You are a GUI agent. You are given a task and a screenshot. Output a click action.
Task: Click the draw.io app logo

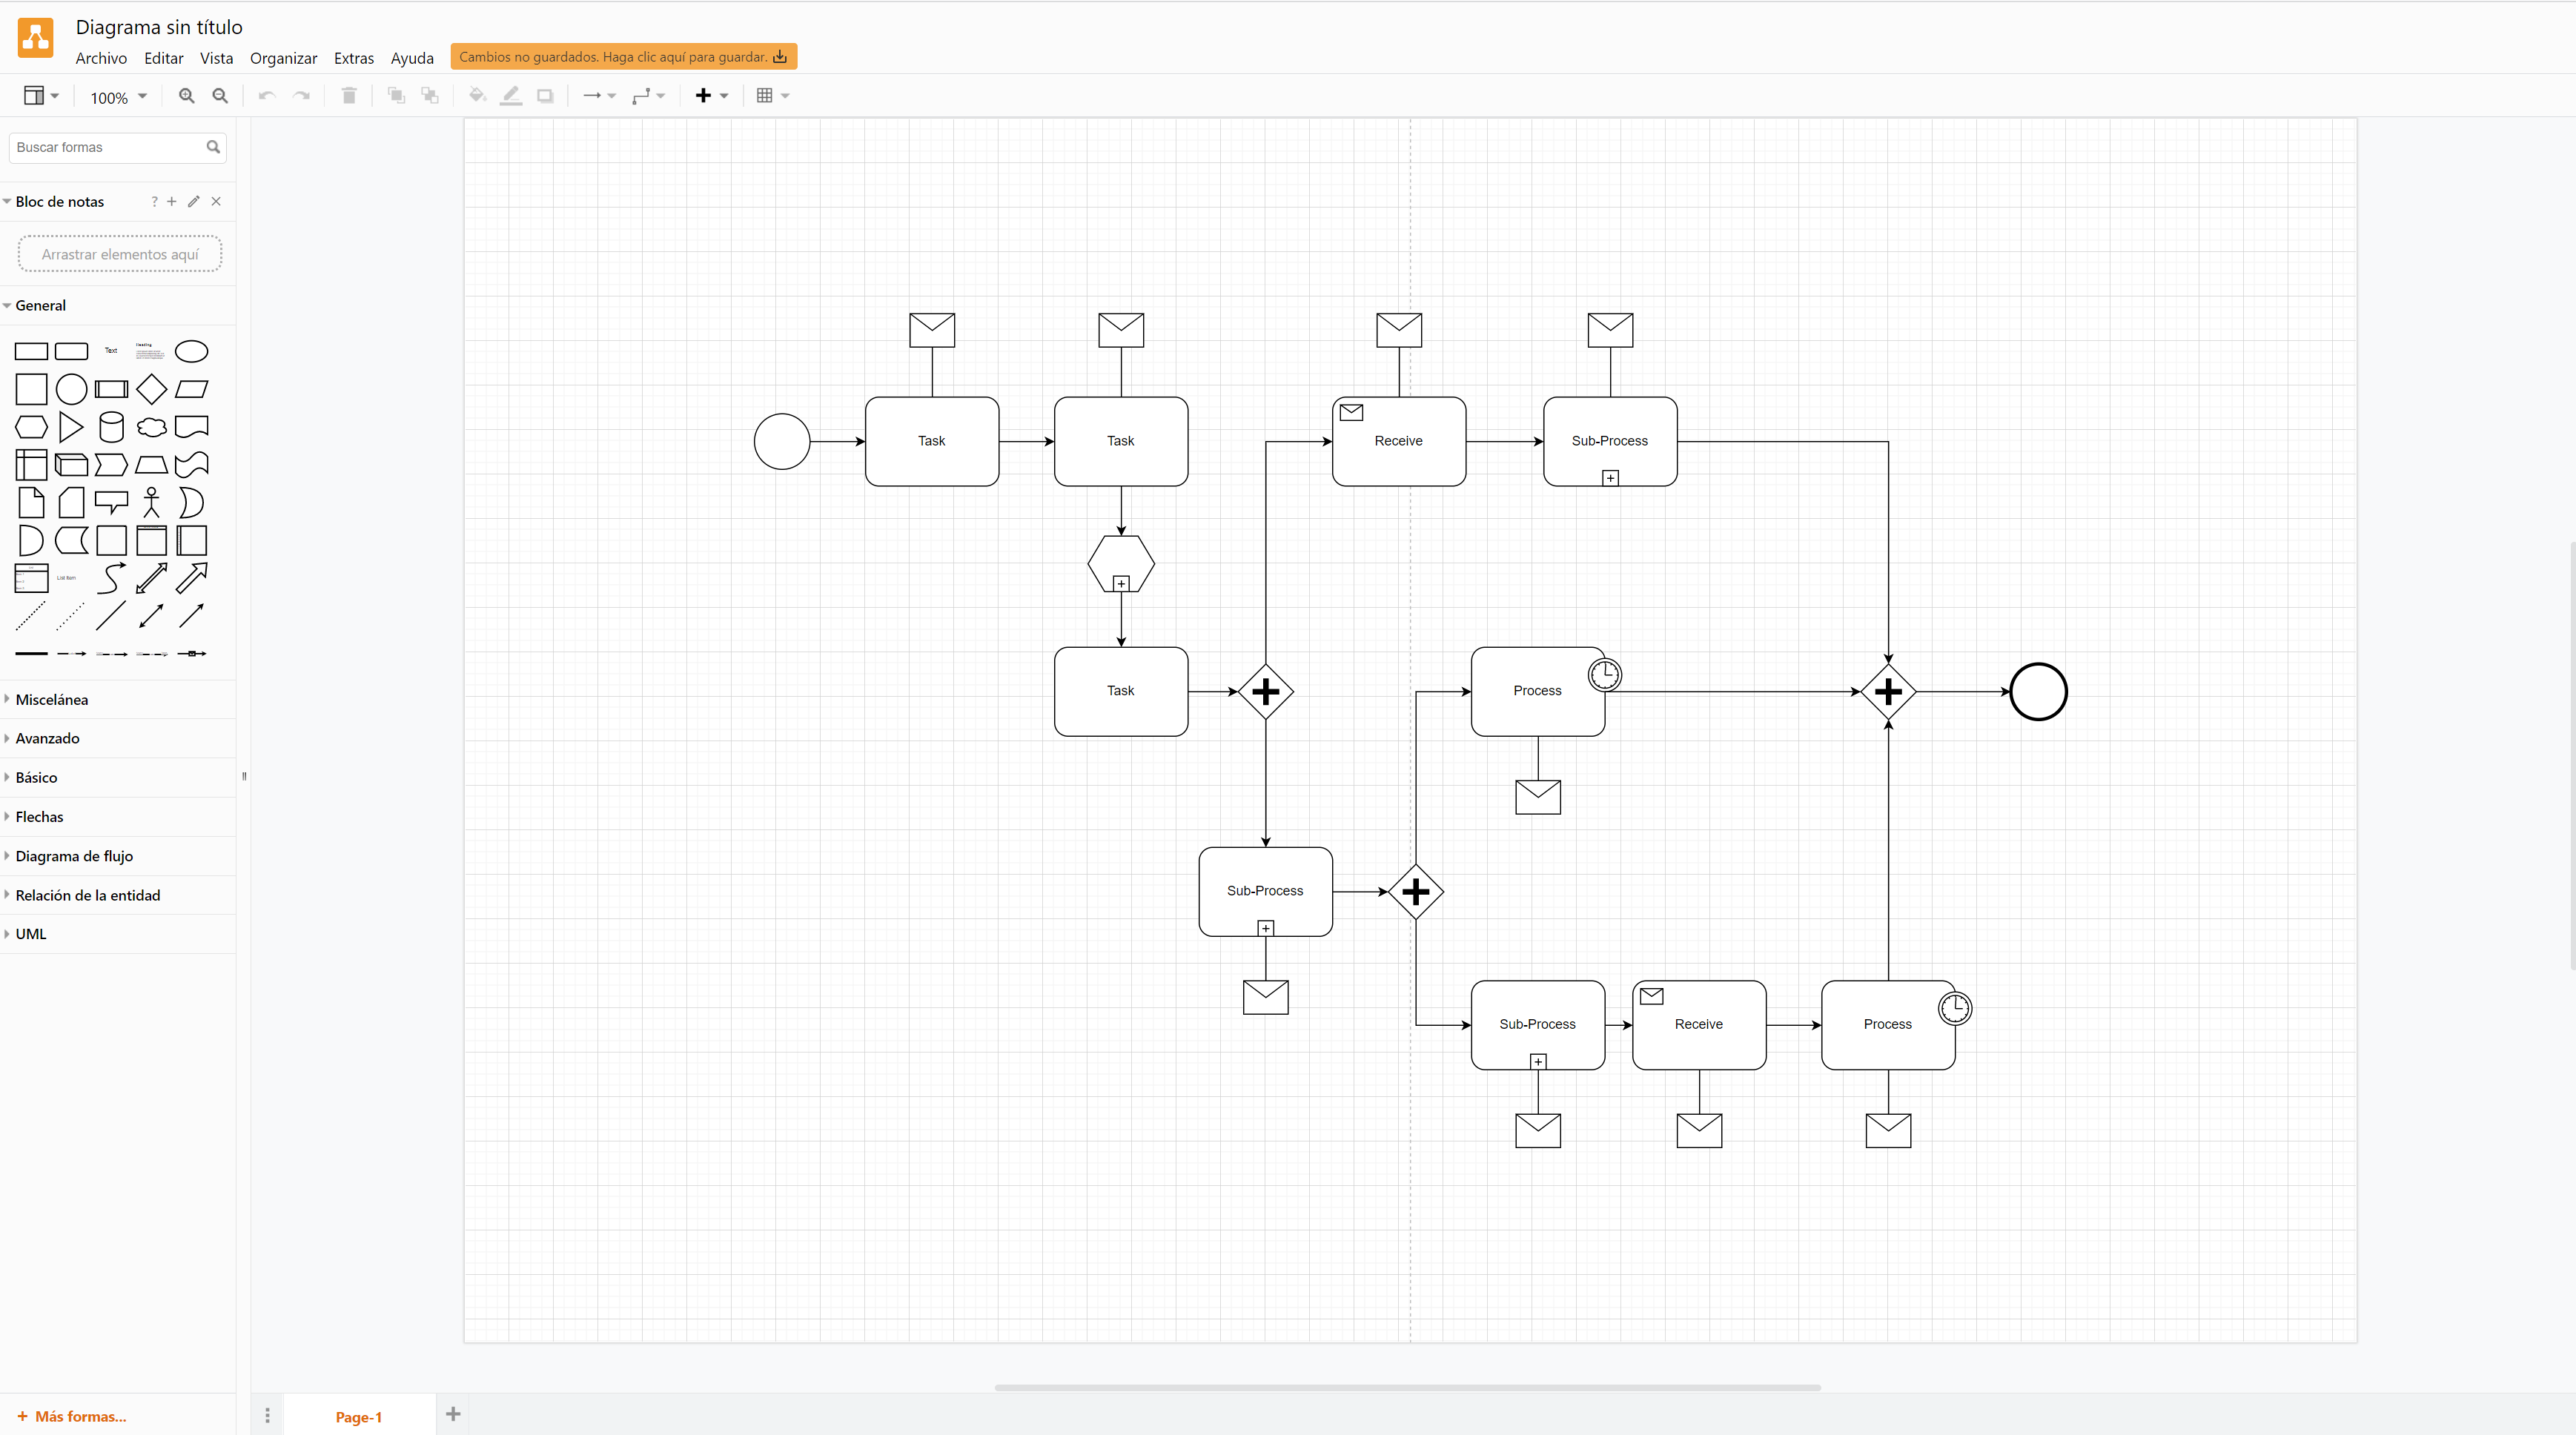pos(36,38)
